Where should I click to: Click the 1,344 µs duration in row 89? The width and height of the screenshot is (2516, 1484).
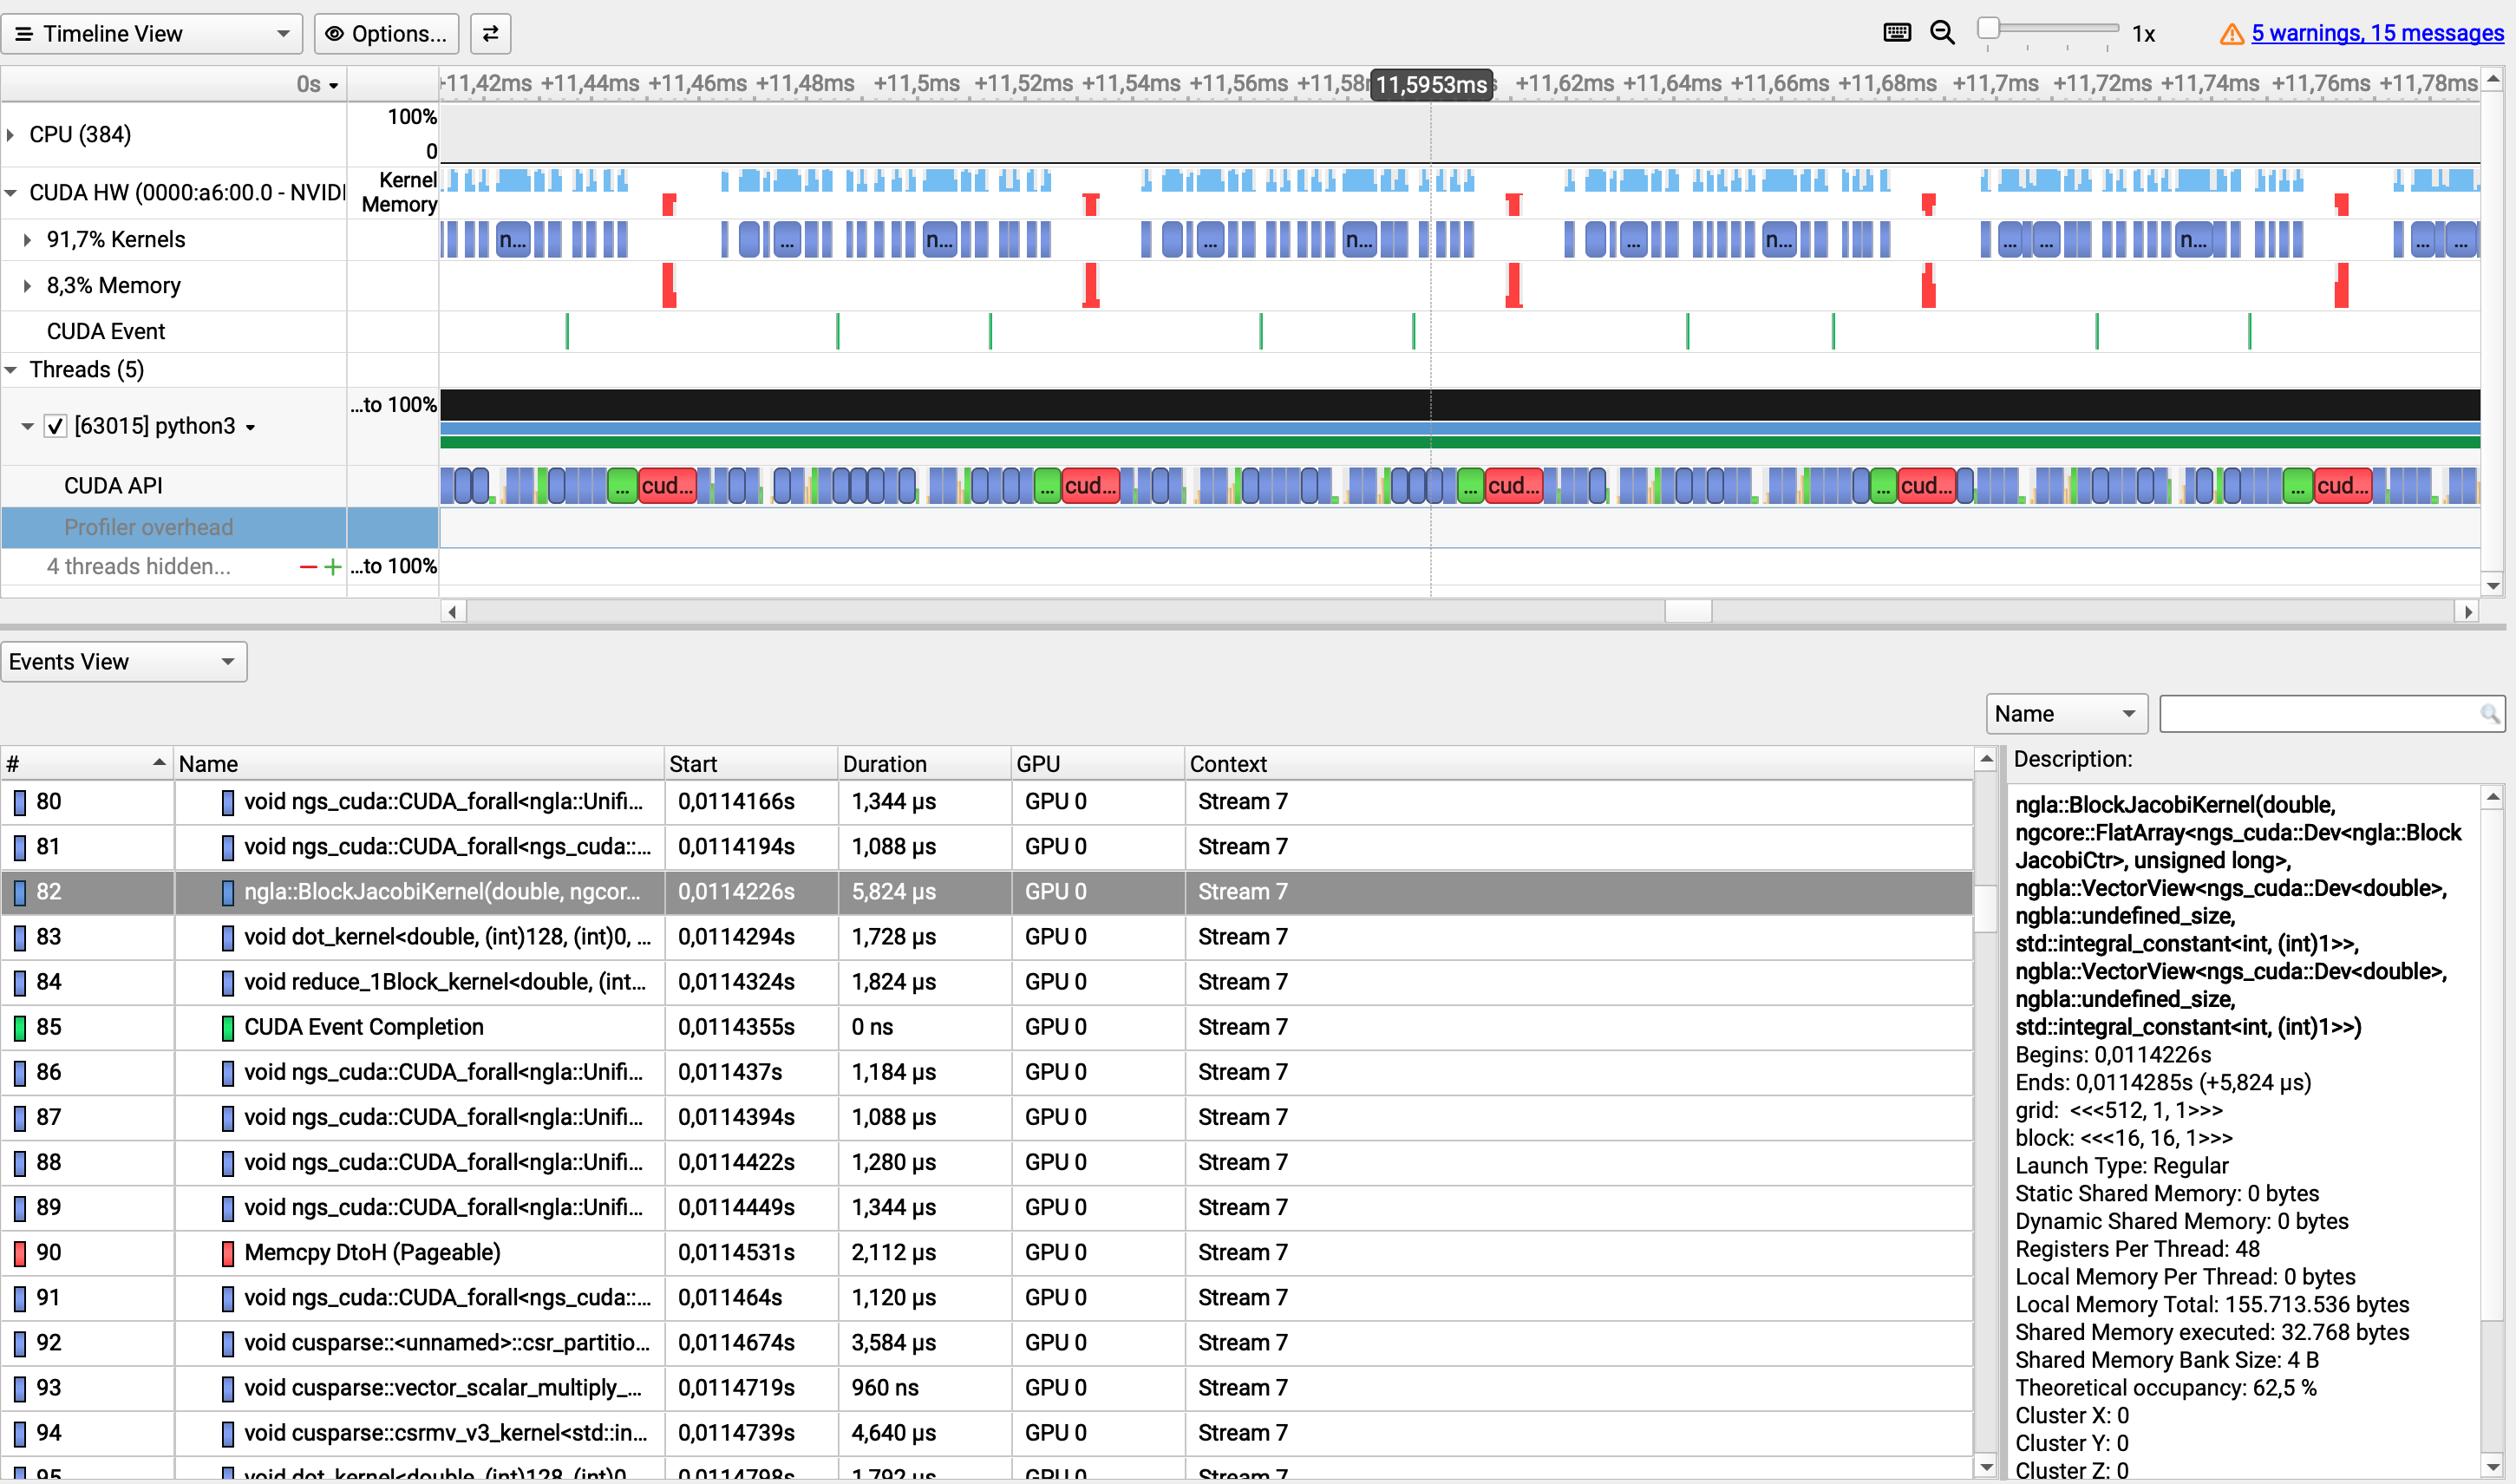coord(893,1207)
